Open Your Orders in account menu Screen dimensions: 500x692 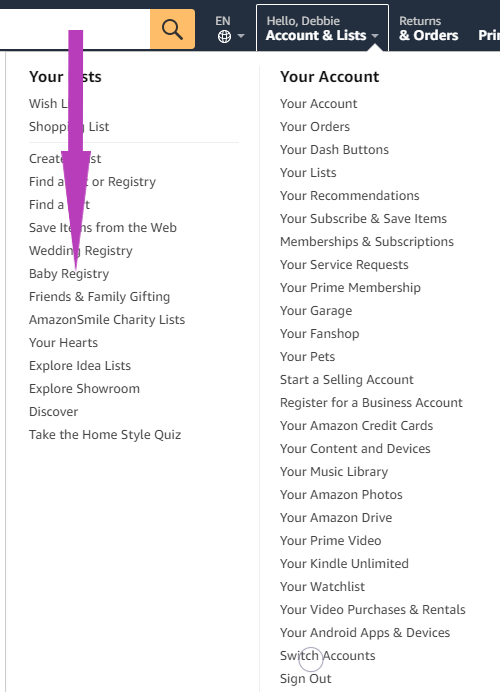click(x=315, y=127)
